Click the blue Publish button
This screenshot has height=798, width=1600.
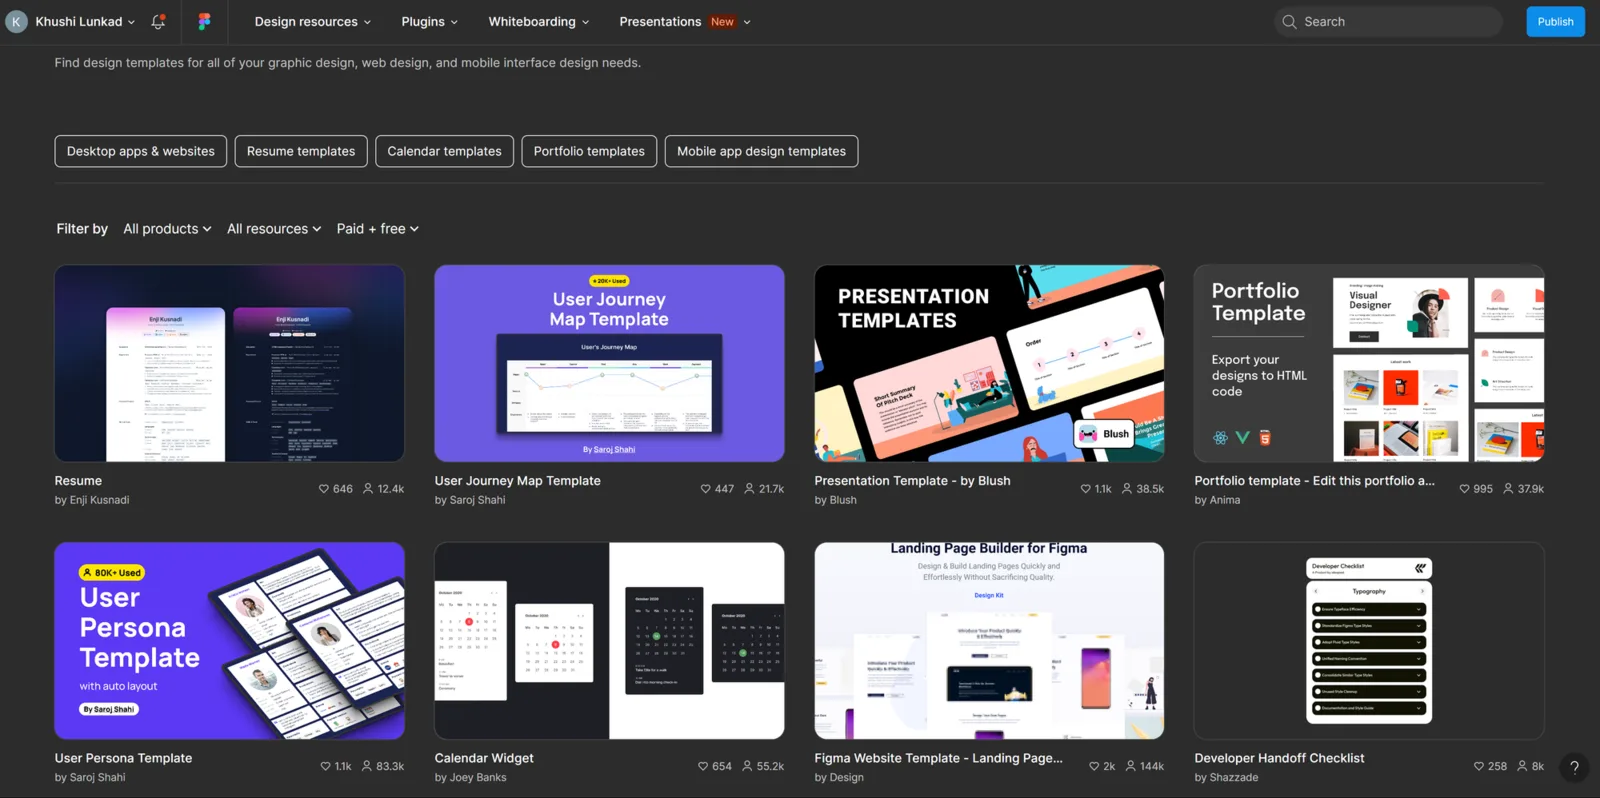click(1555, 21)
